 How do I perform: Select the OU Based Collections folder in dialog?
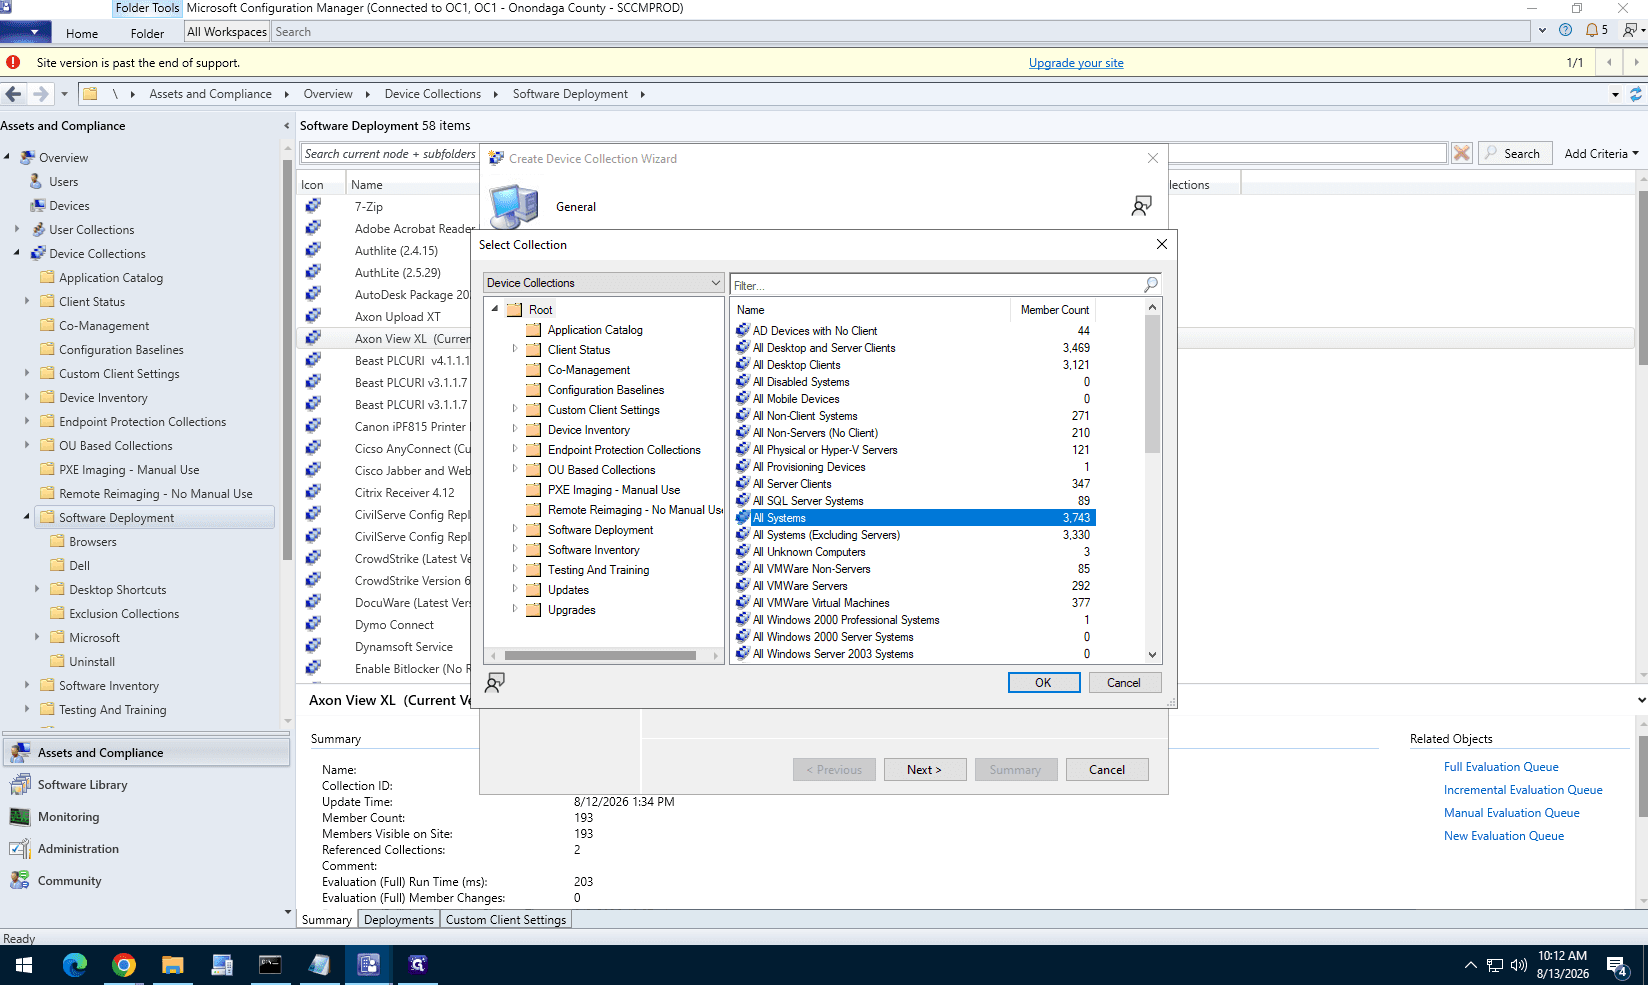point(602,470)
